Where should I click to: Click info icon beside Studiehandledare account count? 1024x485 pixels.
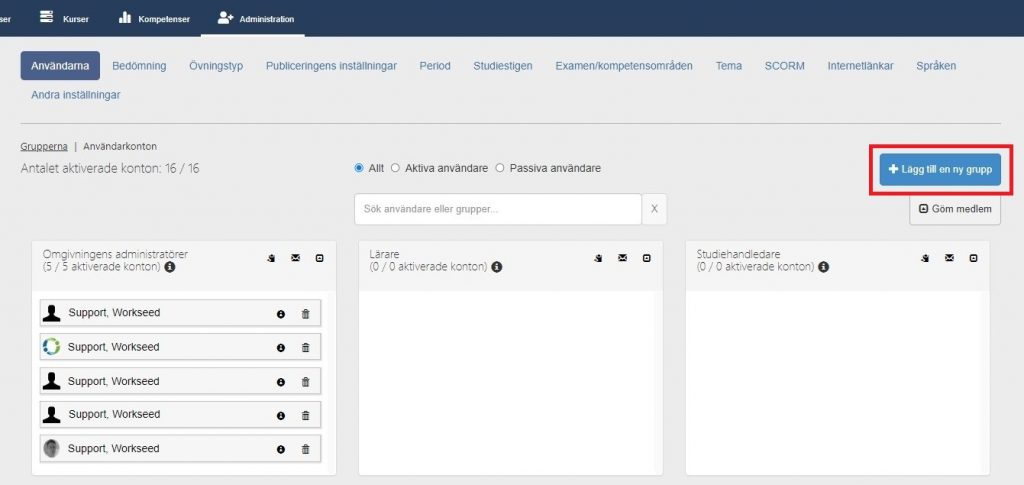(x=824, y=267)
